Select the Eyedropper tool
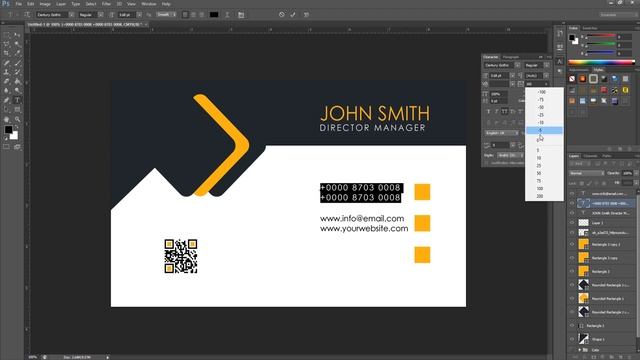The height and width of the screenshot is (360, 640). coord(18,53)
